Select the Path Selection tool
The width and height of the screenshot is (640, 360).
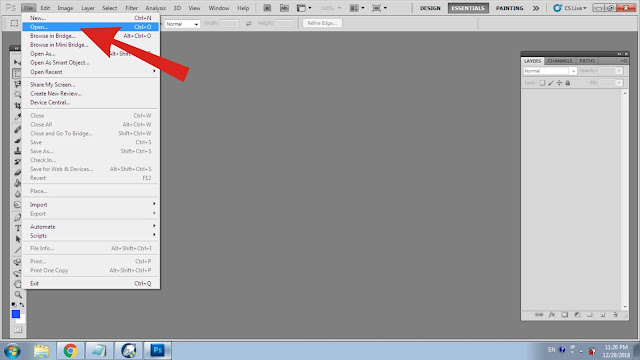tap(17, 239)
